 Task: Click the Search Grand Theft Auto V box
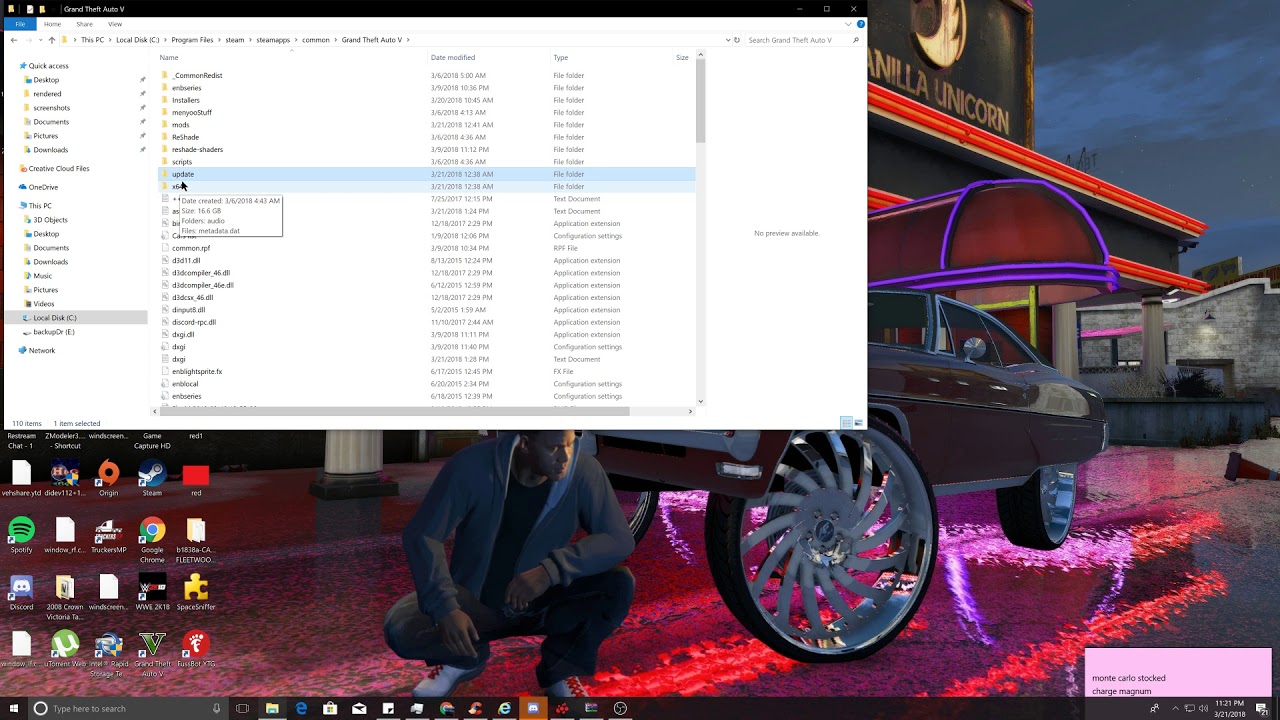tap(803, 40)
